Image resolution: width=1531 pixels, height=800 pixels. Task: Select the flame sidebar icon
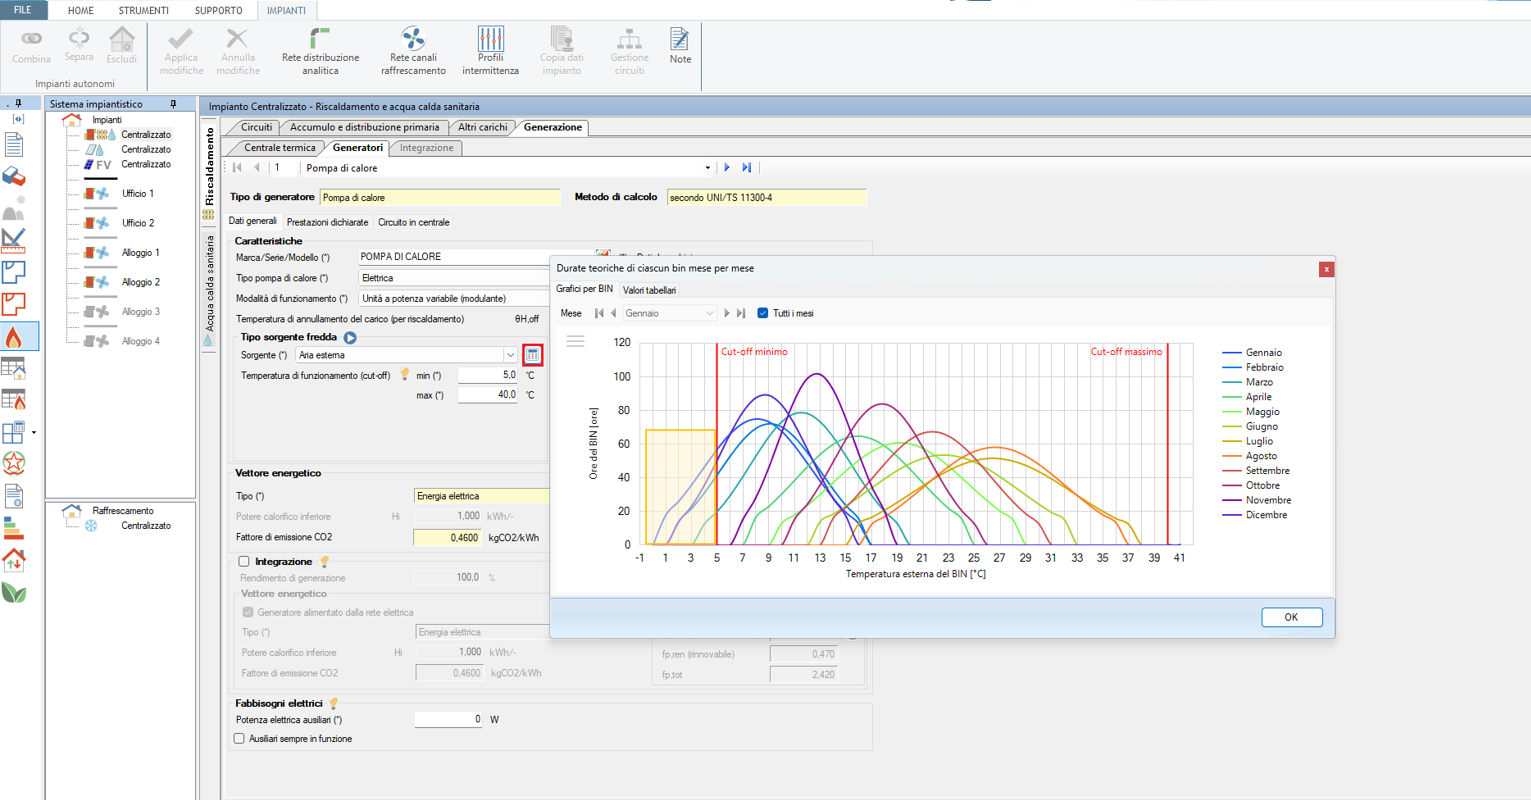[14, 336]
